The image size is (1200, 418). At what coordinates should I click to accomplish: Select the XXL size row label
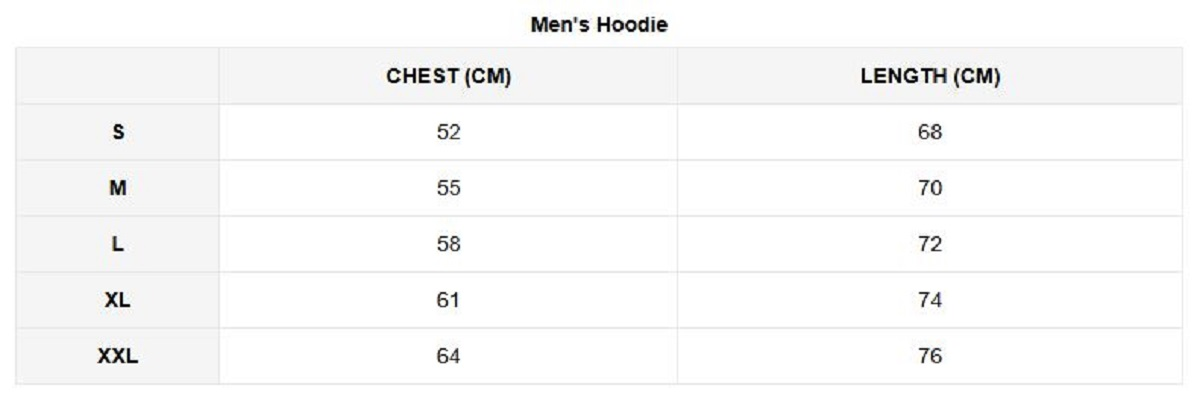tap(117, 356)
